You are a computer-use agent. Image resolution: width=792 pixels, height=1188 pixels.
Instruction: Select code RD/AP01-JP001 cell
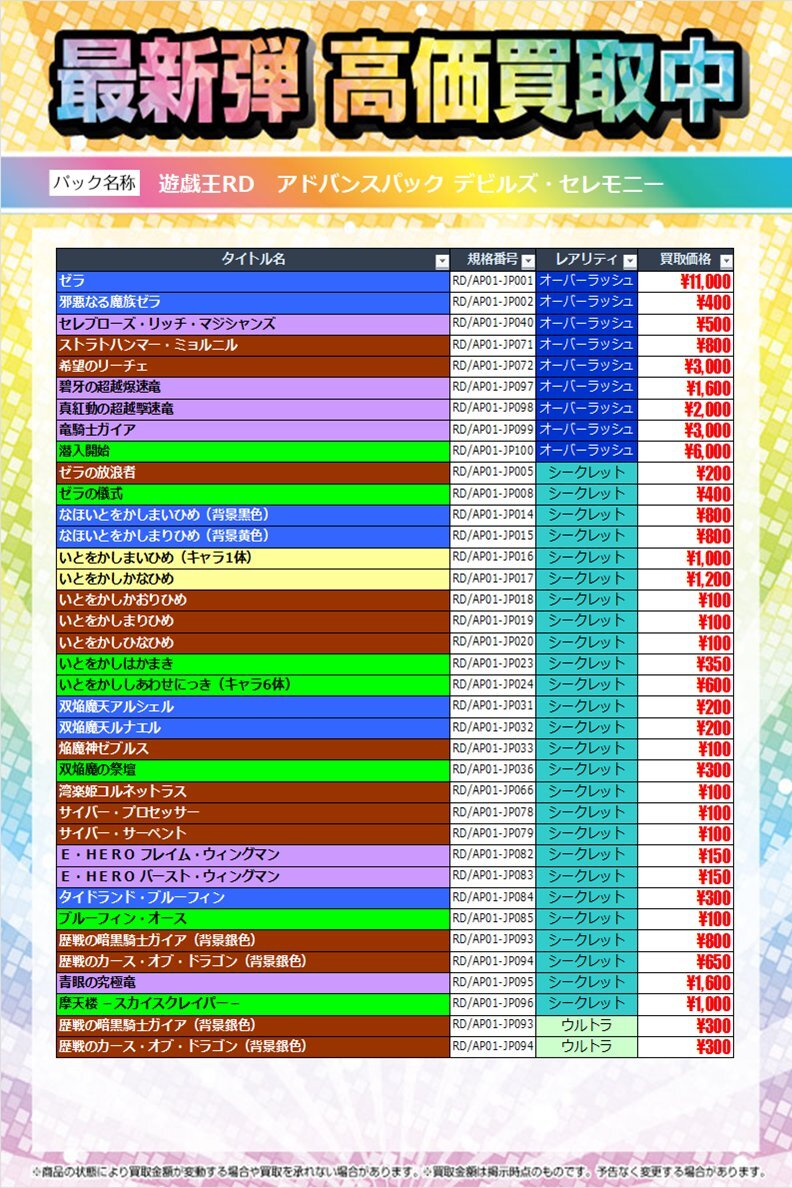pyautogui.click(x=493, y=281)
